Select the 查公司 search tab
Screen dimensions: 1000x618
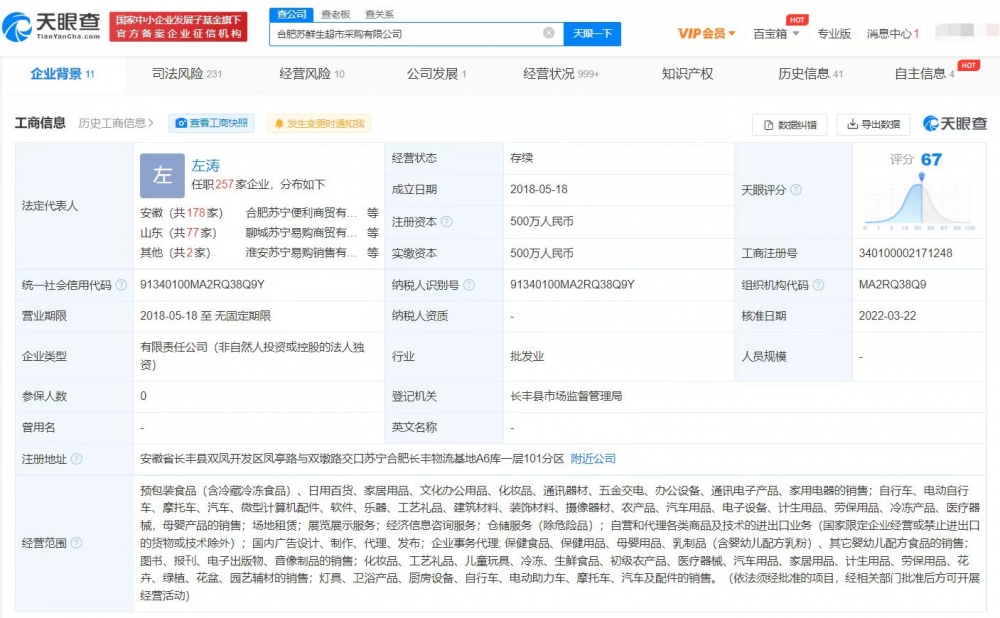pos(291,14)
